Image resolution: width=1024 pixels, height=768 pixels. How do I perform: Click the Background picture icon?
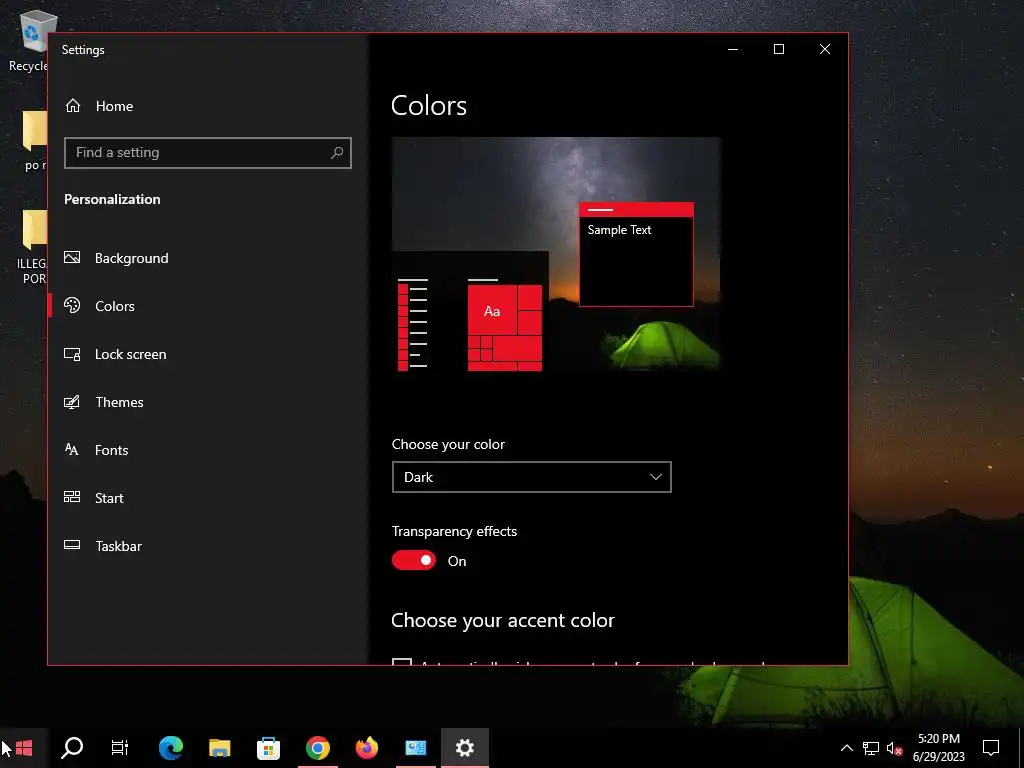tap(72, 257)
